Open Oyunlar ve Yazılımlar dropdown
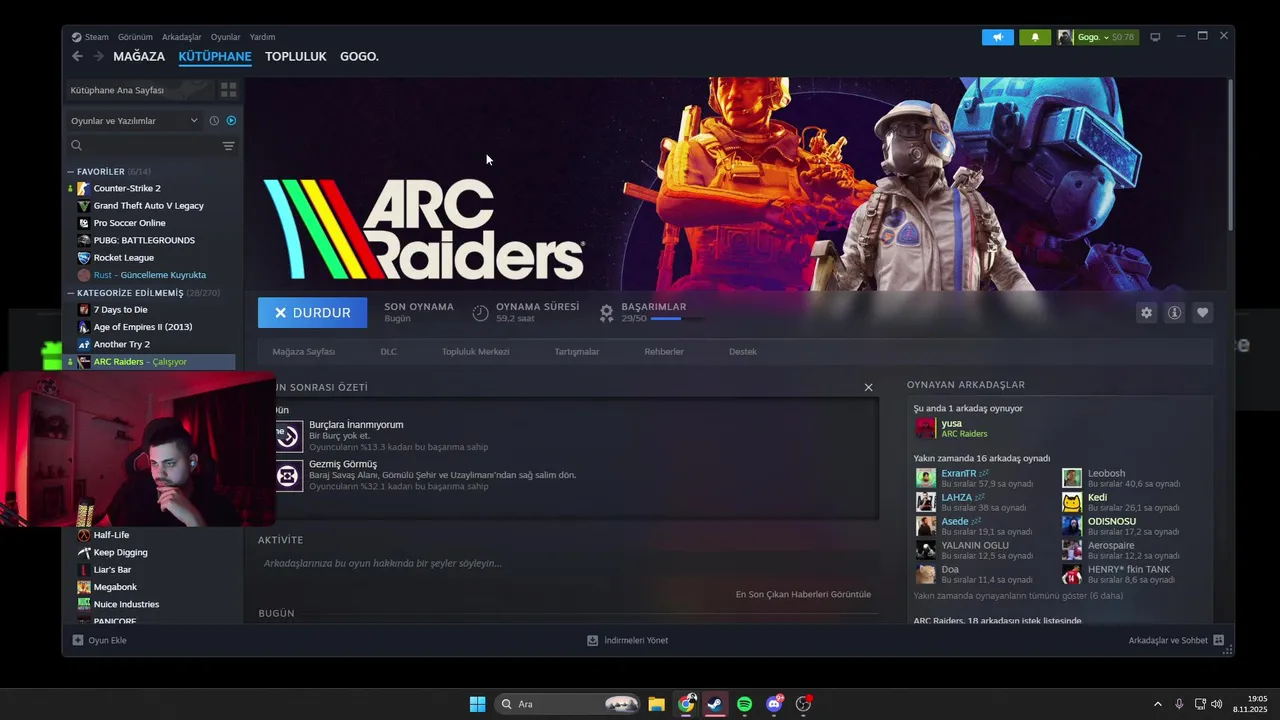 134,121
